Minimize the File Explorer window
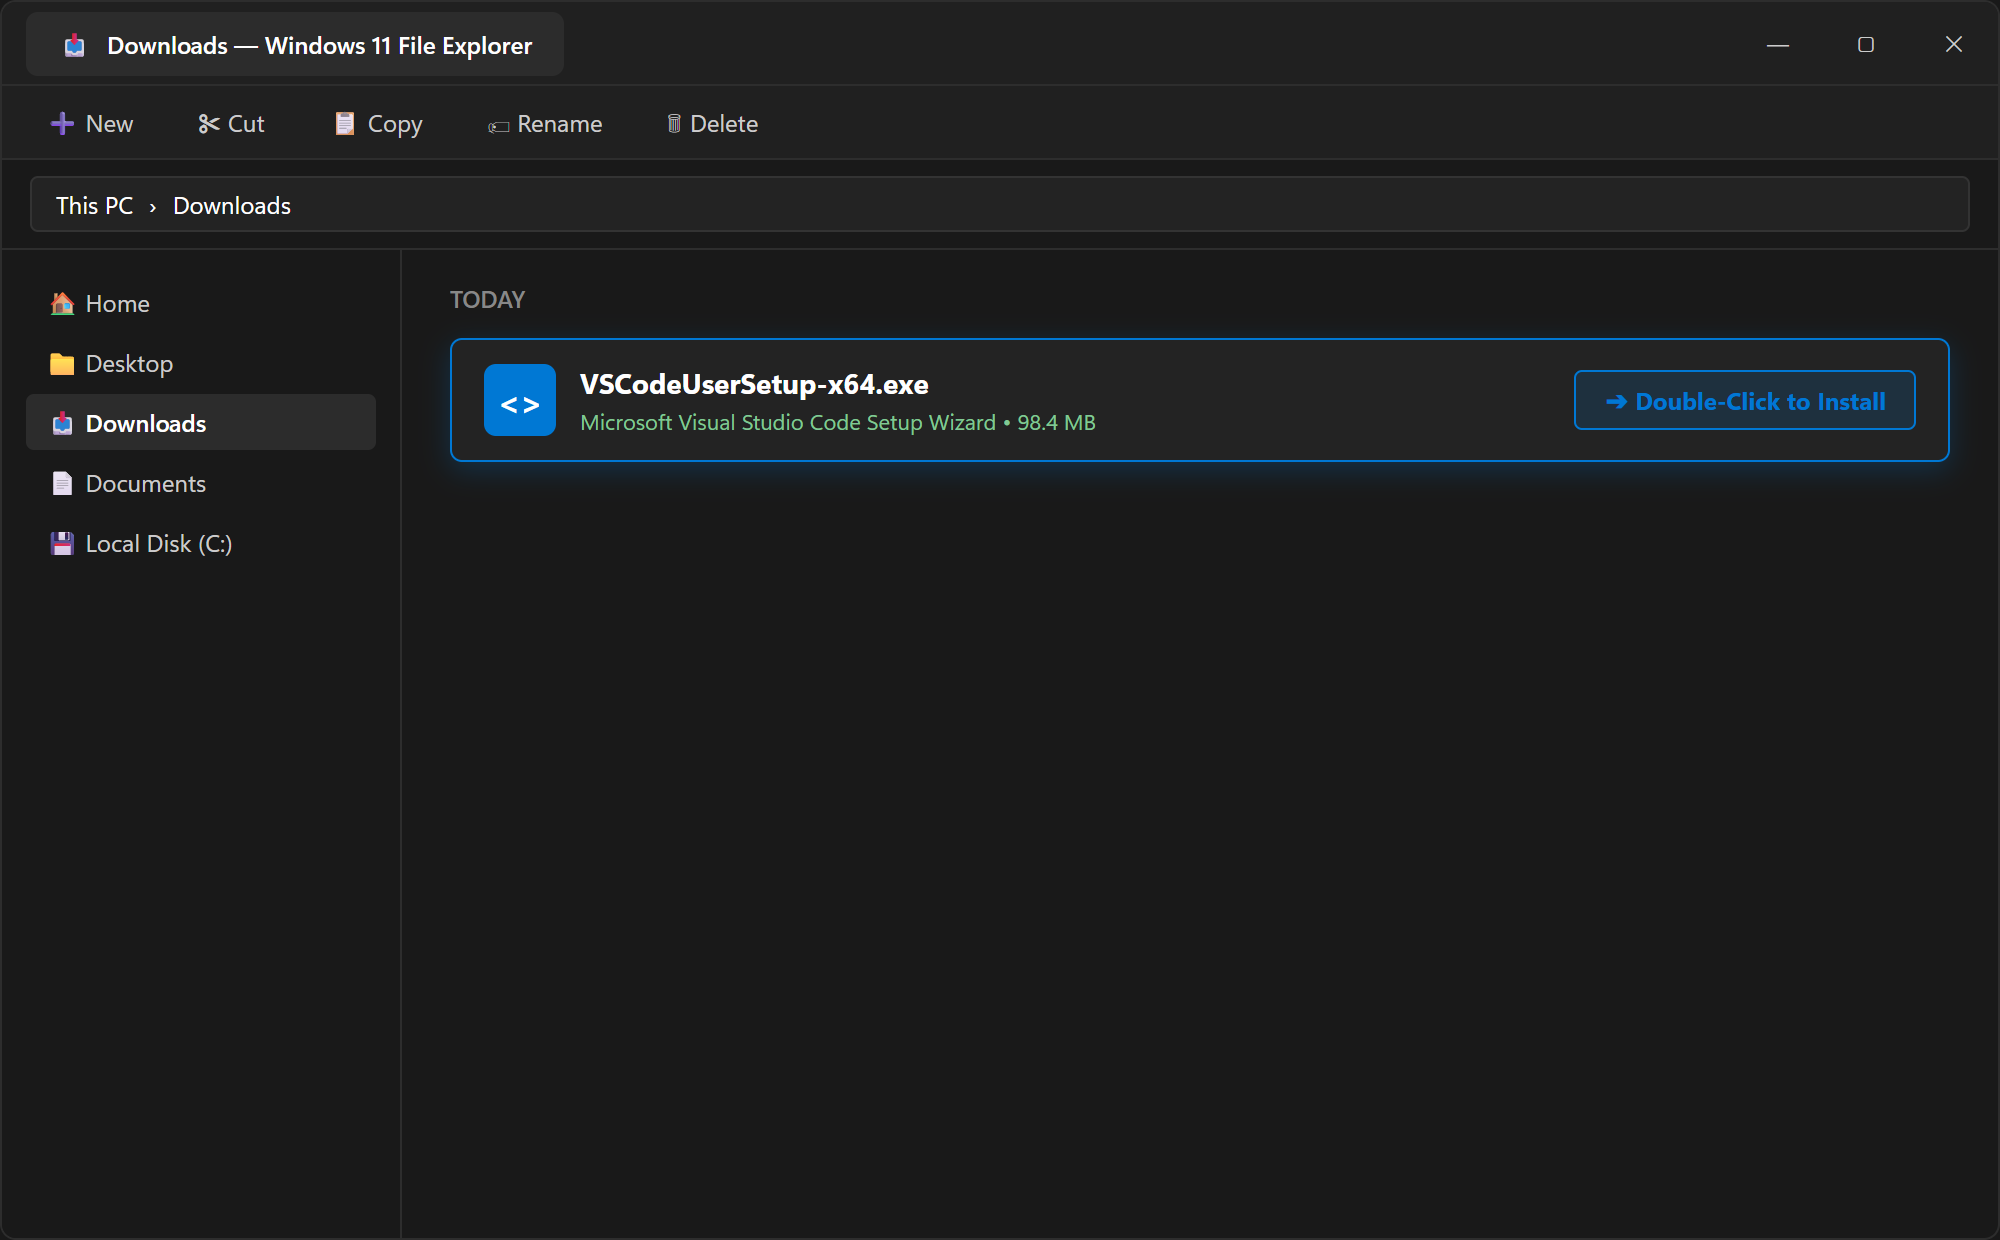Screen dimensions: 2000x1240 tap(1778, 44)
